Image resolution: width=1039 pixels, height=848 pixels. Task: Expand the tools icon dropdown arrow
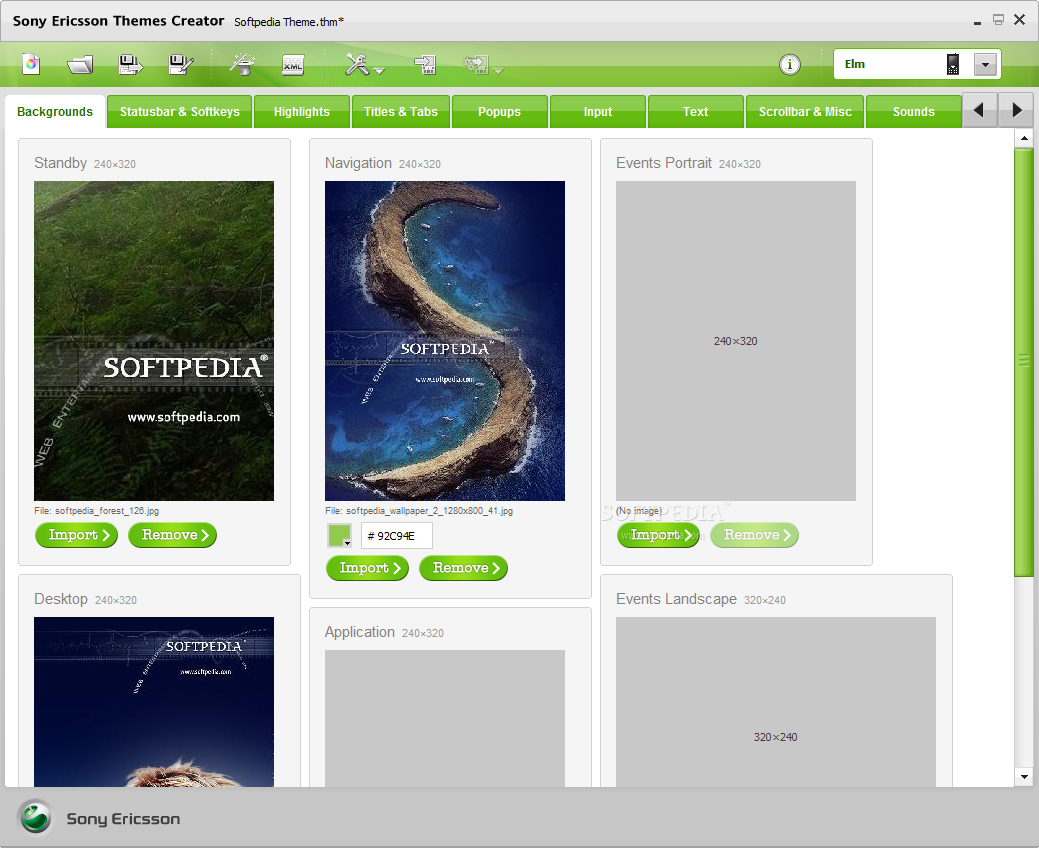pyautogui.click(x=379, y=70)
